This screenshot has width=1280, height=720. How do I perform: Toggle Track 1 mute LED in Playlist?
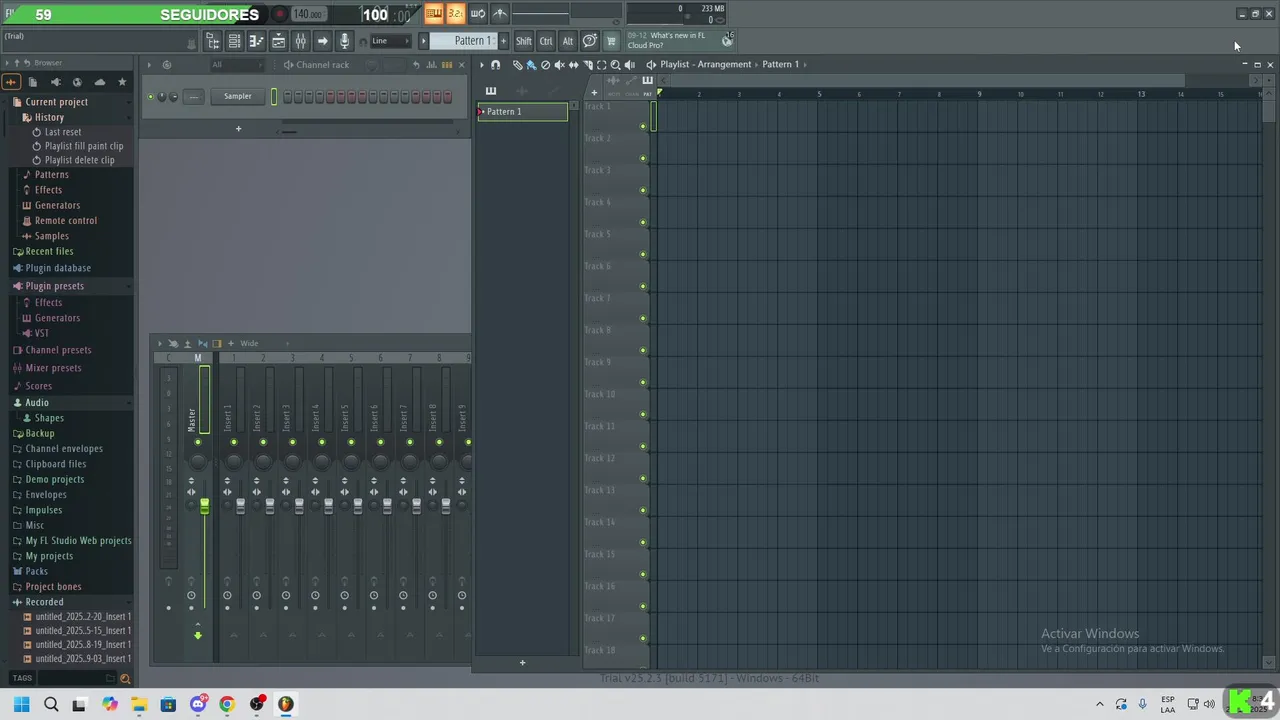(x=643, y=126)
